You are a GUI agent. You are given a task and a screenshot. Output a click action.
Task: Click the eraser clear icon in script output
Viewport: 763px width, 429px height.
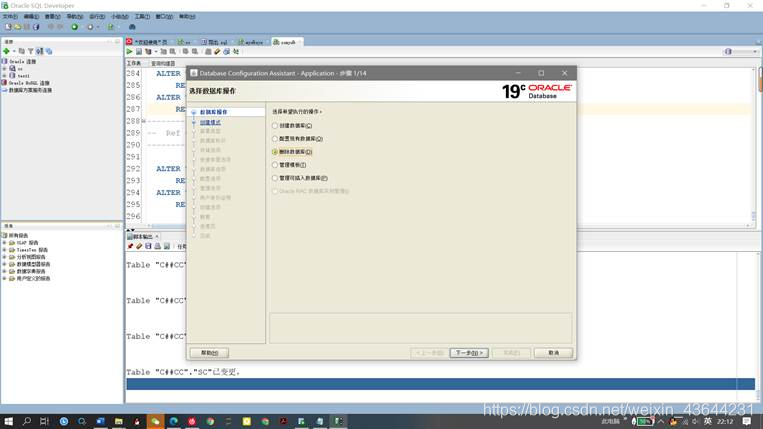139,247
